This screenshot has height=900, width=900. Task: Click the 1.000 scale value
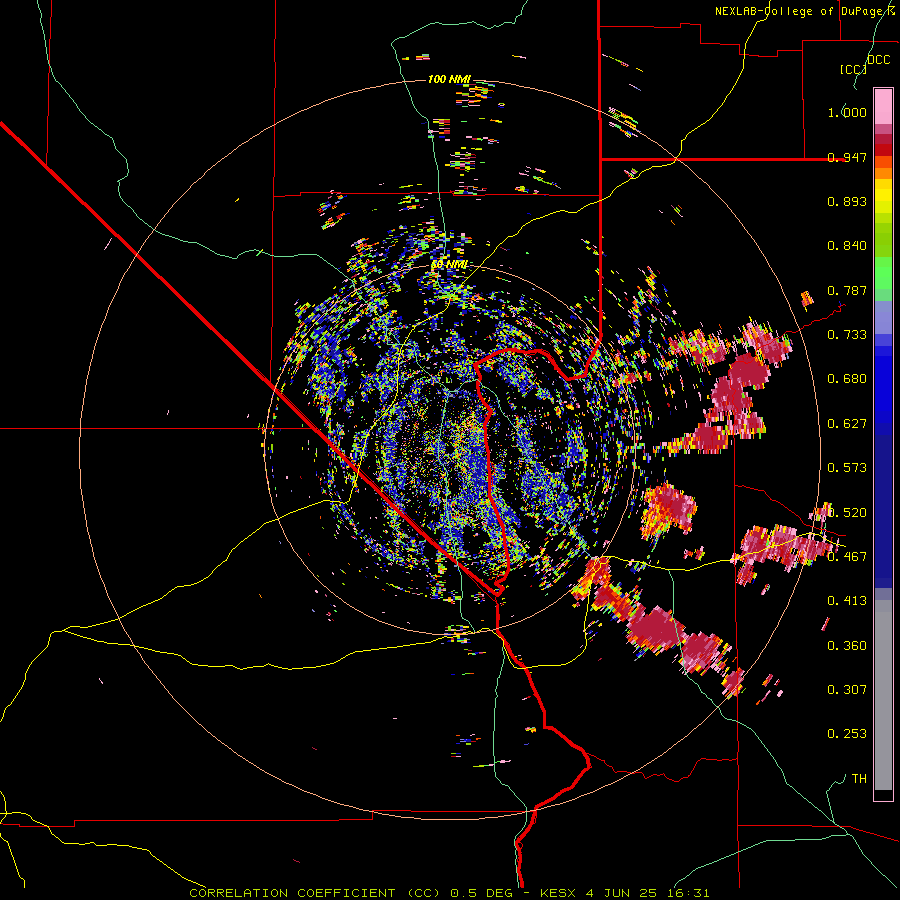click(x=847, y=112)
